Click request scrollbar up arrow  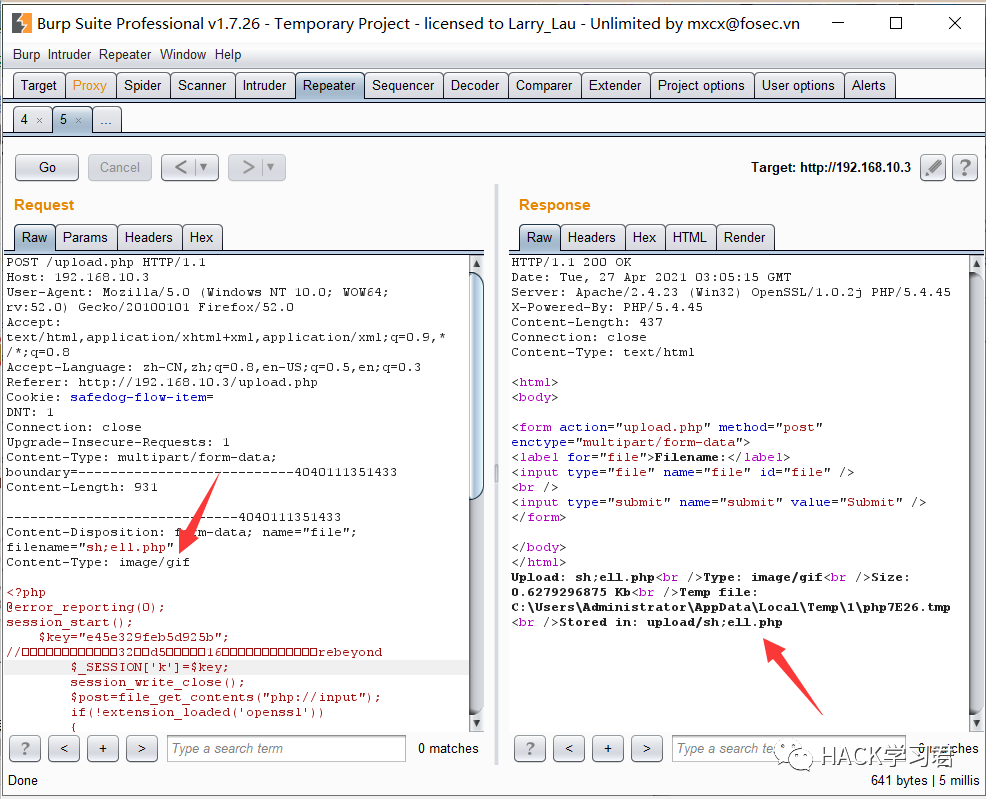pos(477,263)
